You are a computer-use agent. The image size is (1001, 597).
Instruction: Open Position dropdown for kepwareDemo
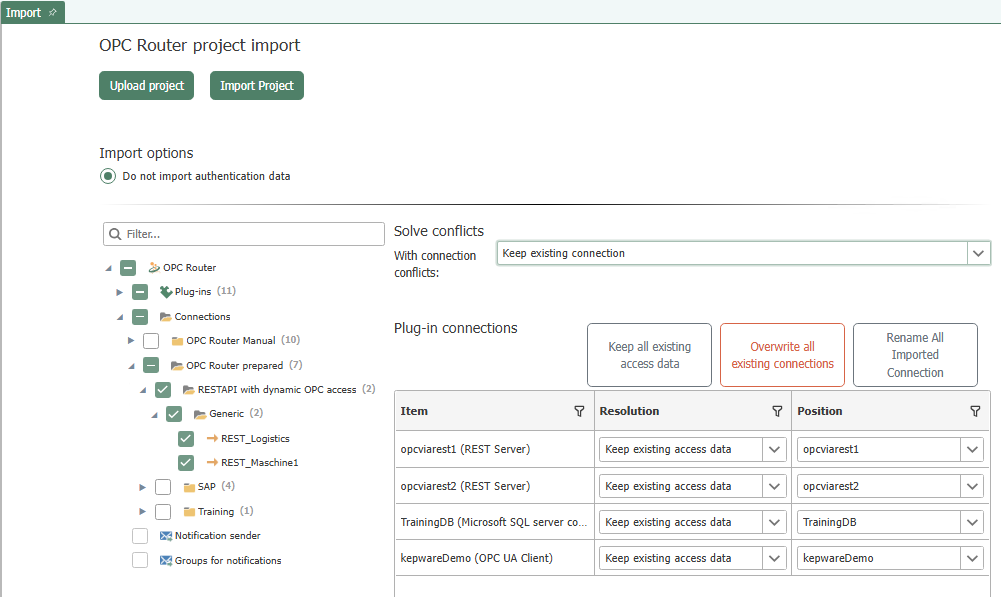pos(972,558)
